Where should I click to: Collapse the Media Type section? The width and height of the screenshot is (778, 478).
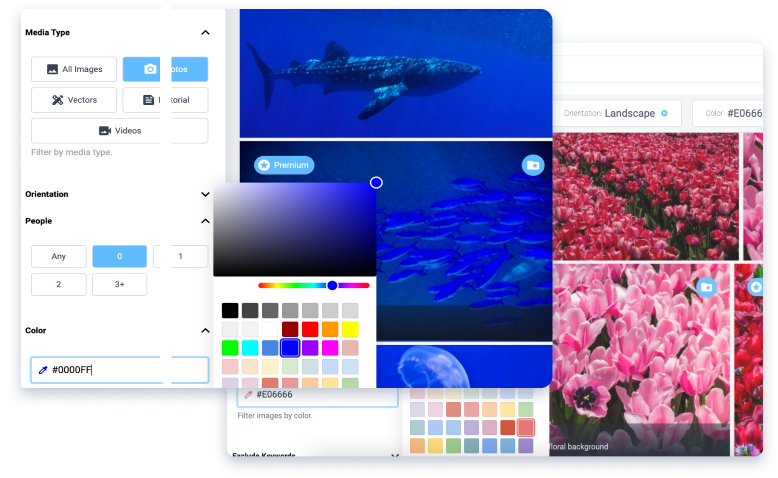205,33
